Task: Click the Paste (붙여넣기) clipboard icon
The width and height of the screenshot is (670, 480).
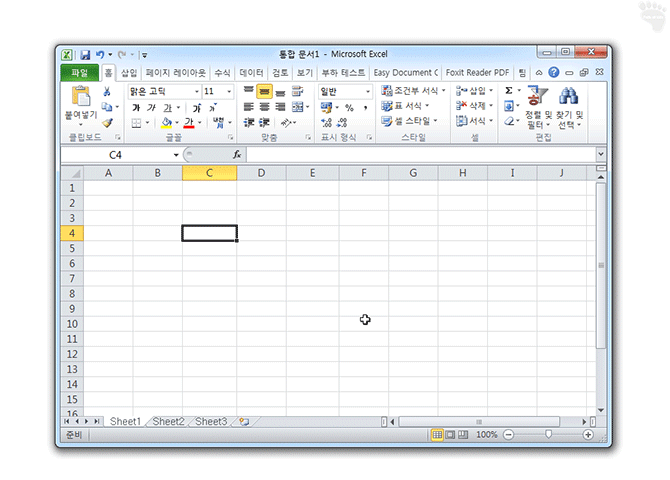Action: click(81, 97)
